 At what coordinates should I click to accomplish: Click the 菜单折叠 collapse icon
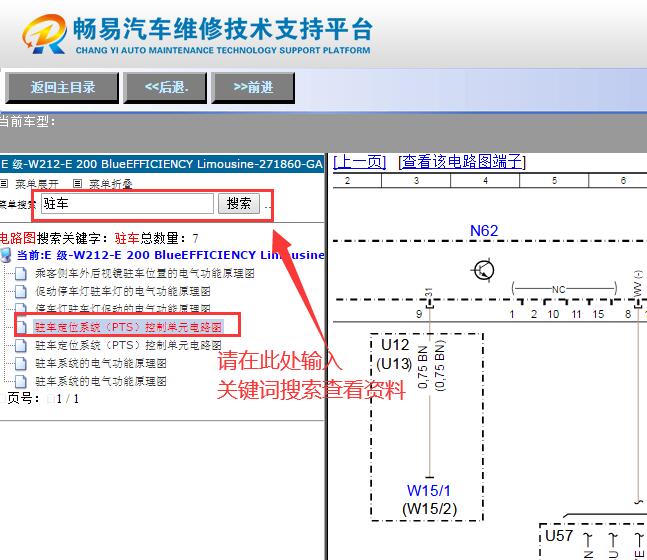77,183
